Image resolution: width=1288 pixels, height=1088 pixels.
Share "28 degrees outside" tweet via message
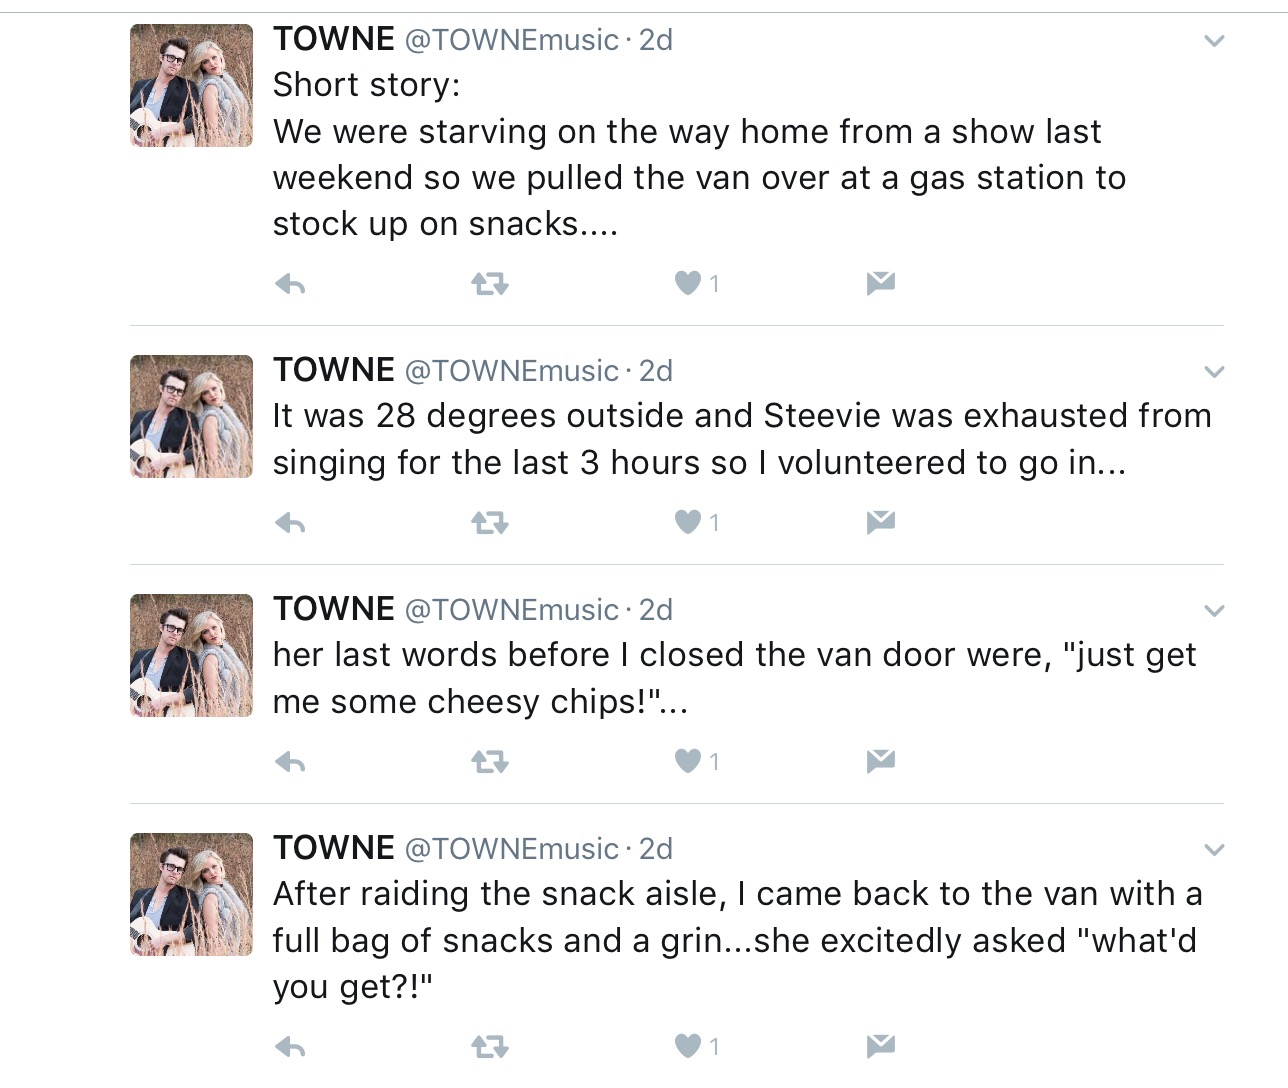(x=880, y=522)
